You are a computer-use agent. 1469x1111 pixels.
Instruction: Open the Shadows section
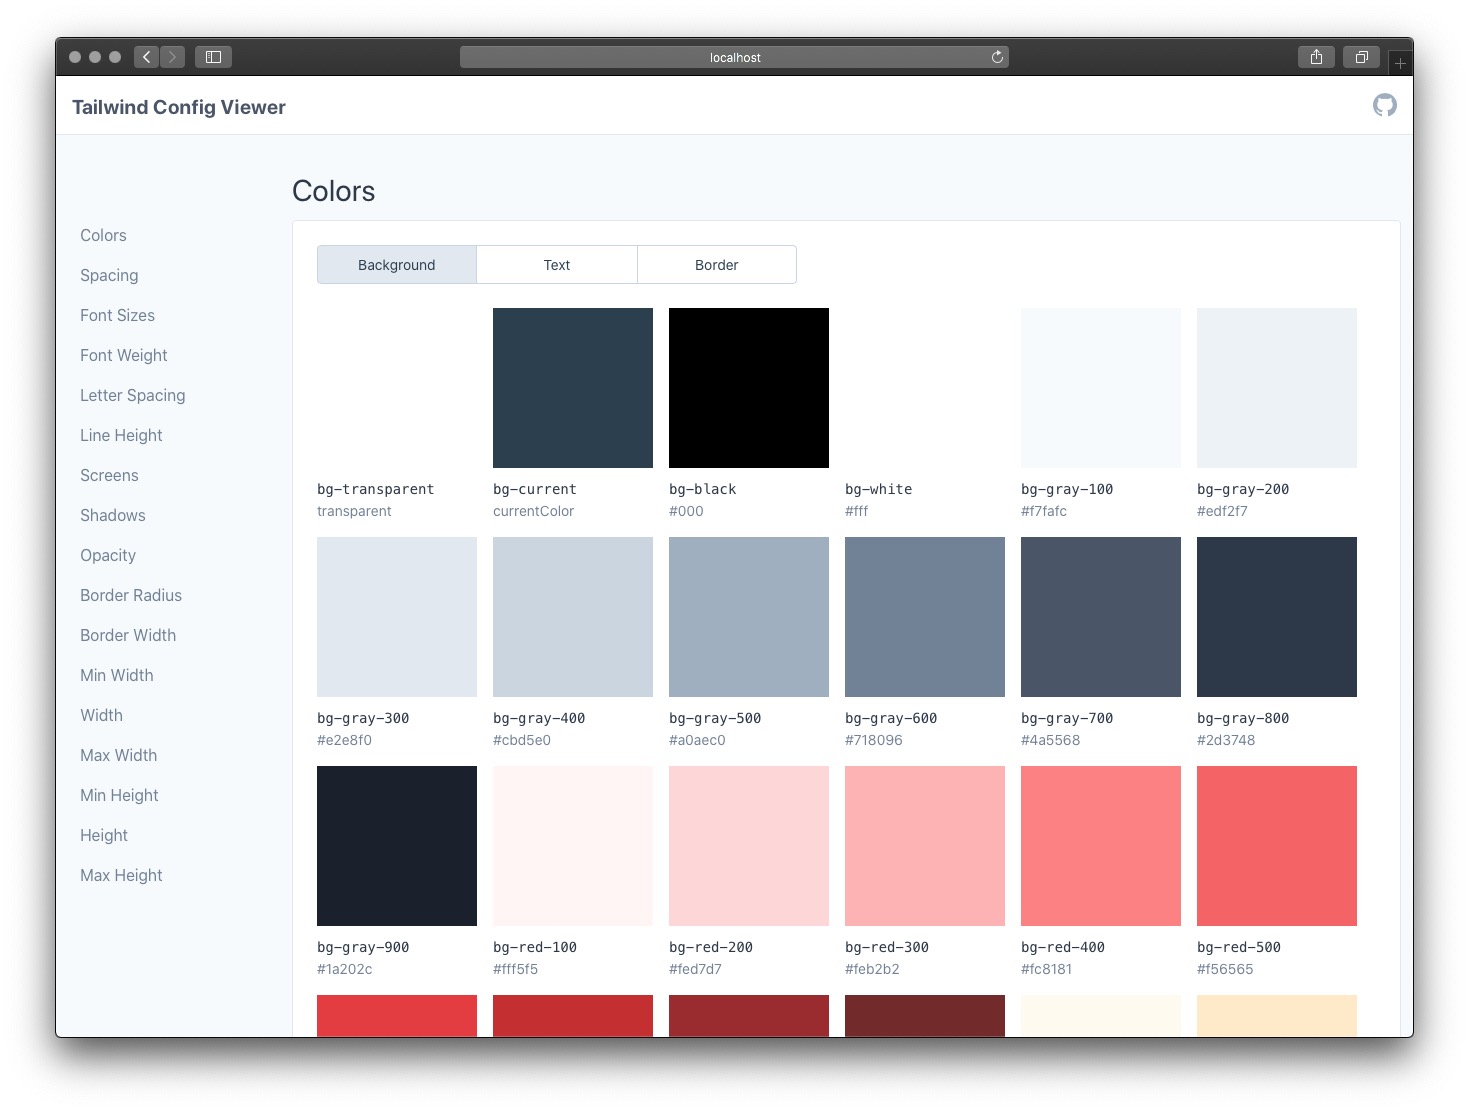coord(112,515)
